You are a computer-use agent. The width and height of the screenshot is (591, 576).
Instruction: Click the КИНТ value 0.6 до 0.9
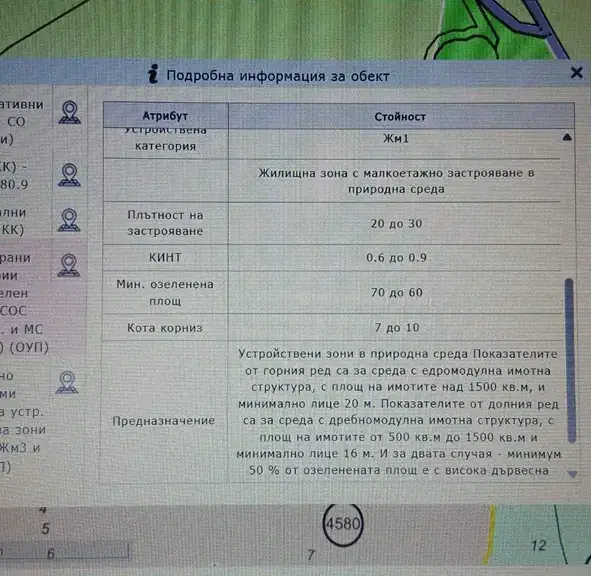(396, 258)
